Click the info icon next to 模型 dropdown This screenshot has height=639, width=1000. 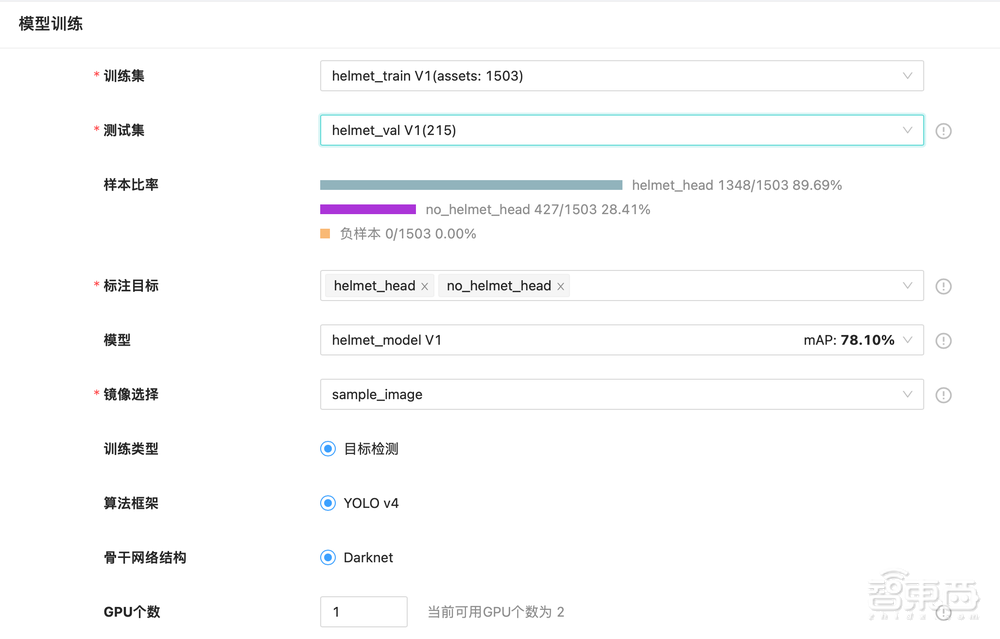pos(943,341)
